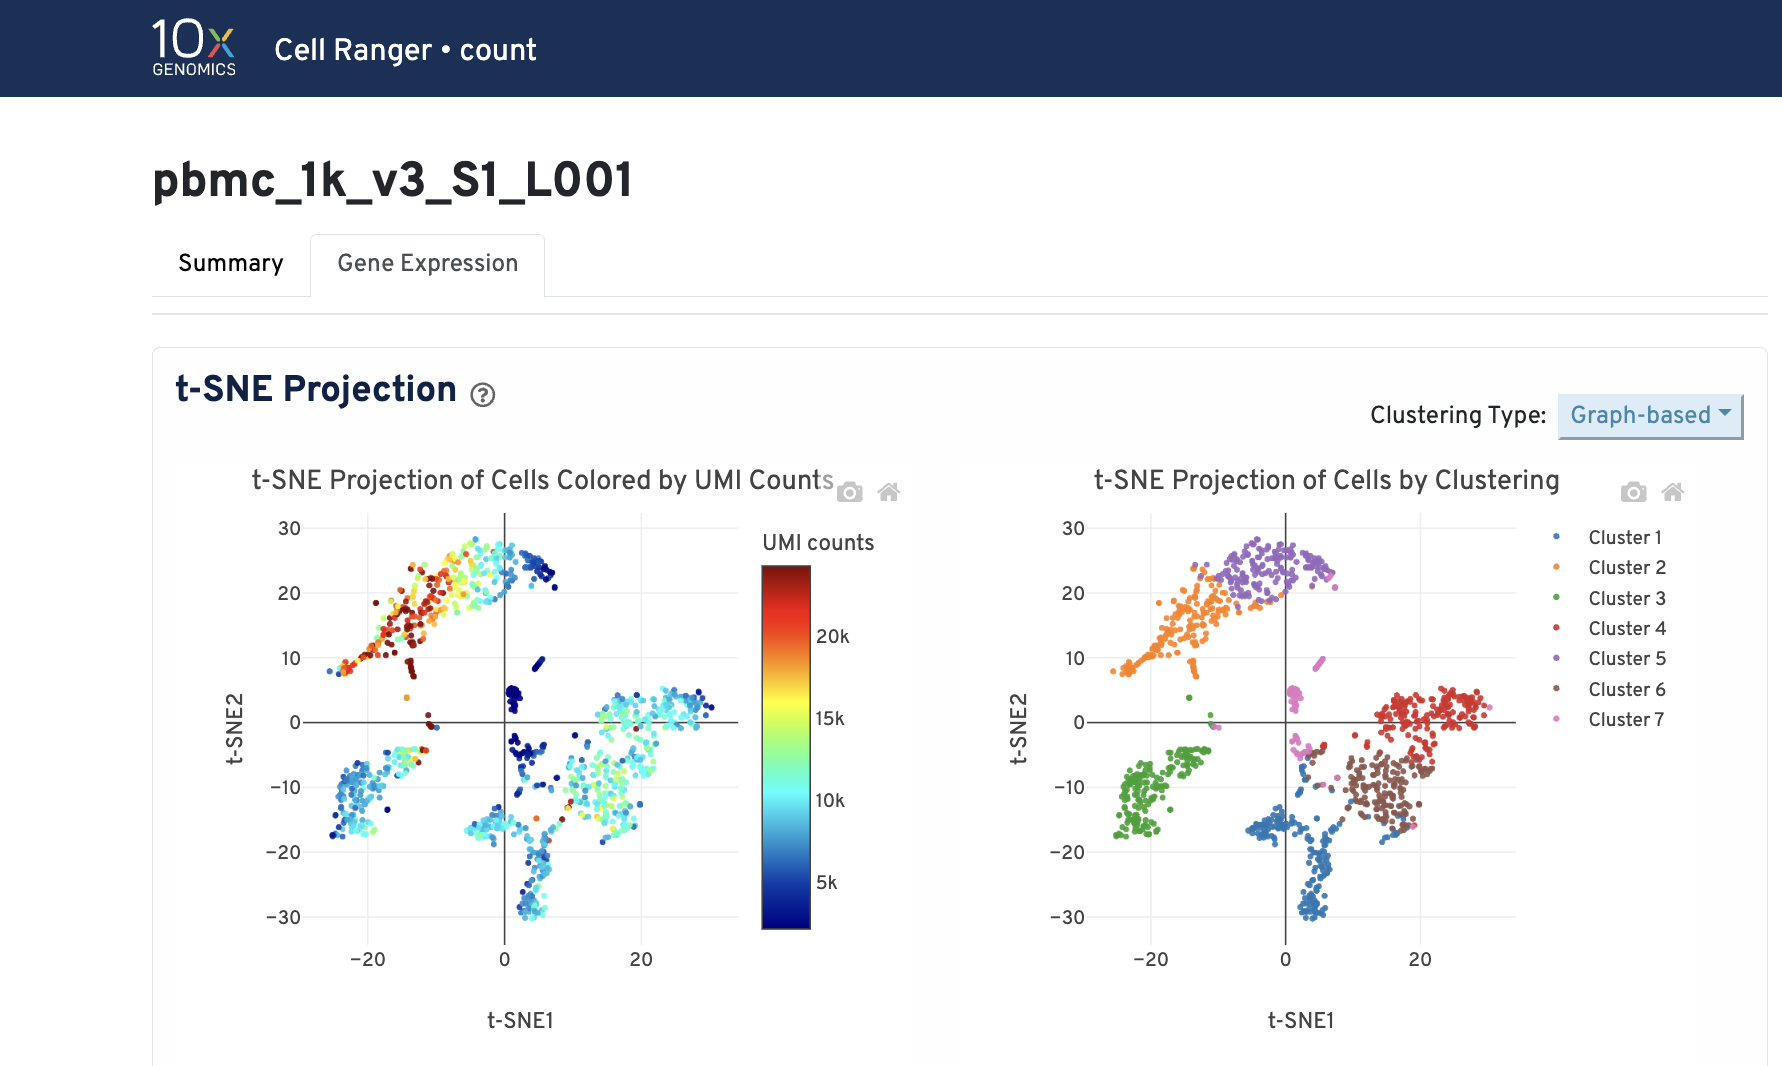Image resolution: width=1782 pixels, height=1066 pixels.
Task: Open the Clustering Type dropdown
Action: 1649,415
